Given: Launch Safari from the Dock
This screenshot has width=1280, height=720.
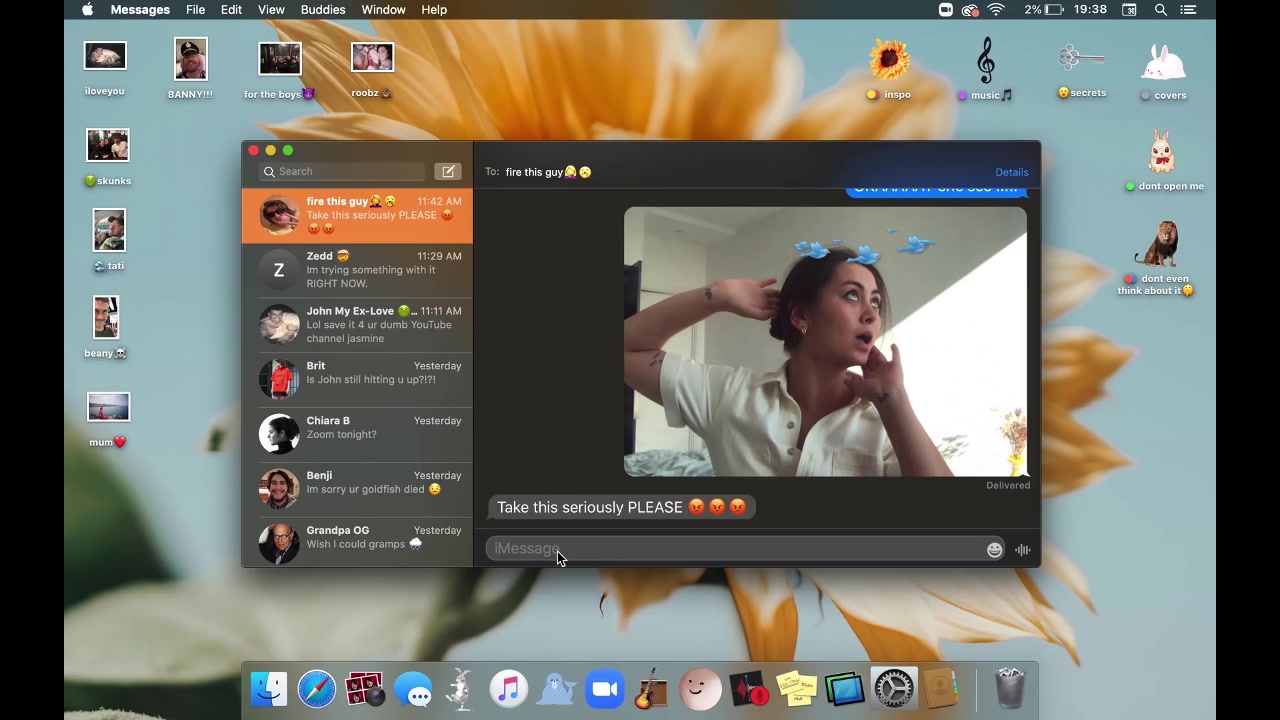Looking at the screenshot, I should click(317, 689).
